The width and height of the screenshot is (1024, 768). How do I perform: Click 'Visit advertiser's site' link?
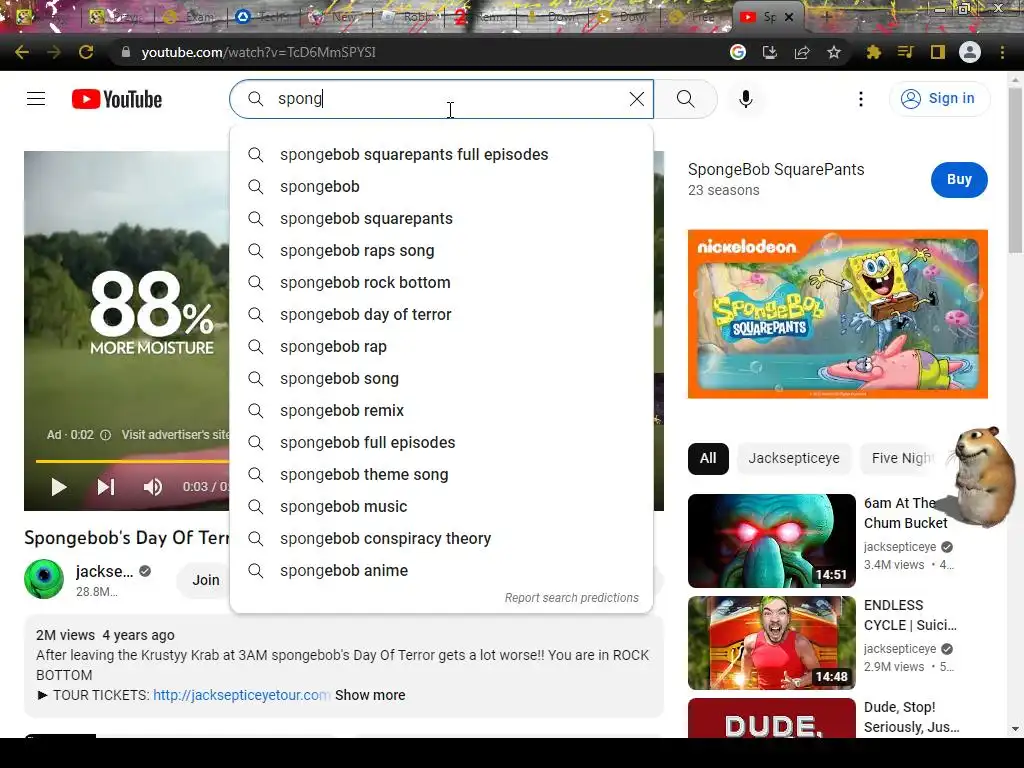176,435
